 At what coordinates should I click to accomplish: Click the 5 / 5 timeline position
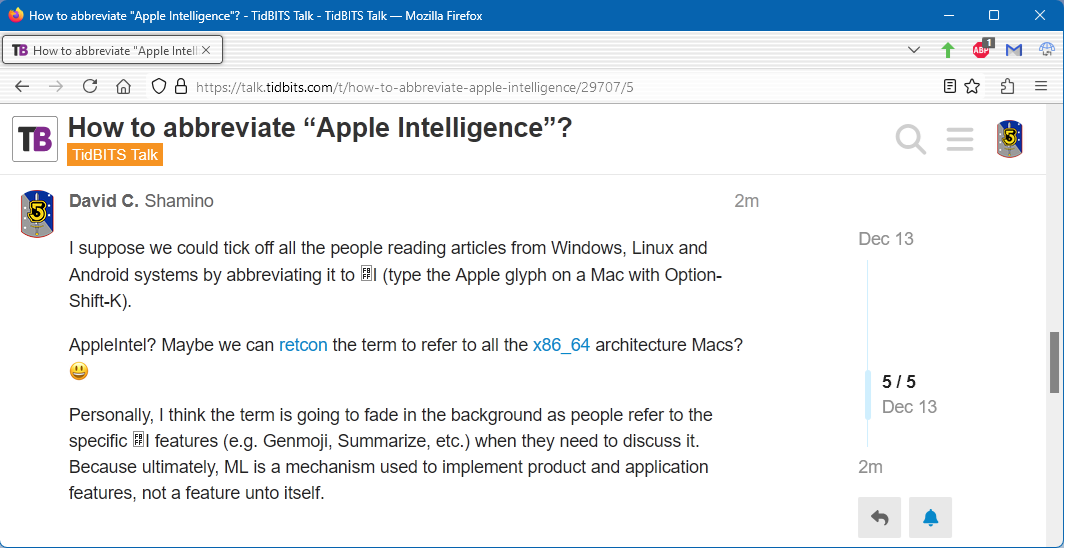899,382
